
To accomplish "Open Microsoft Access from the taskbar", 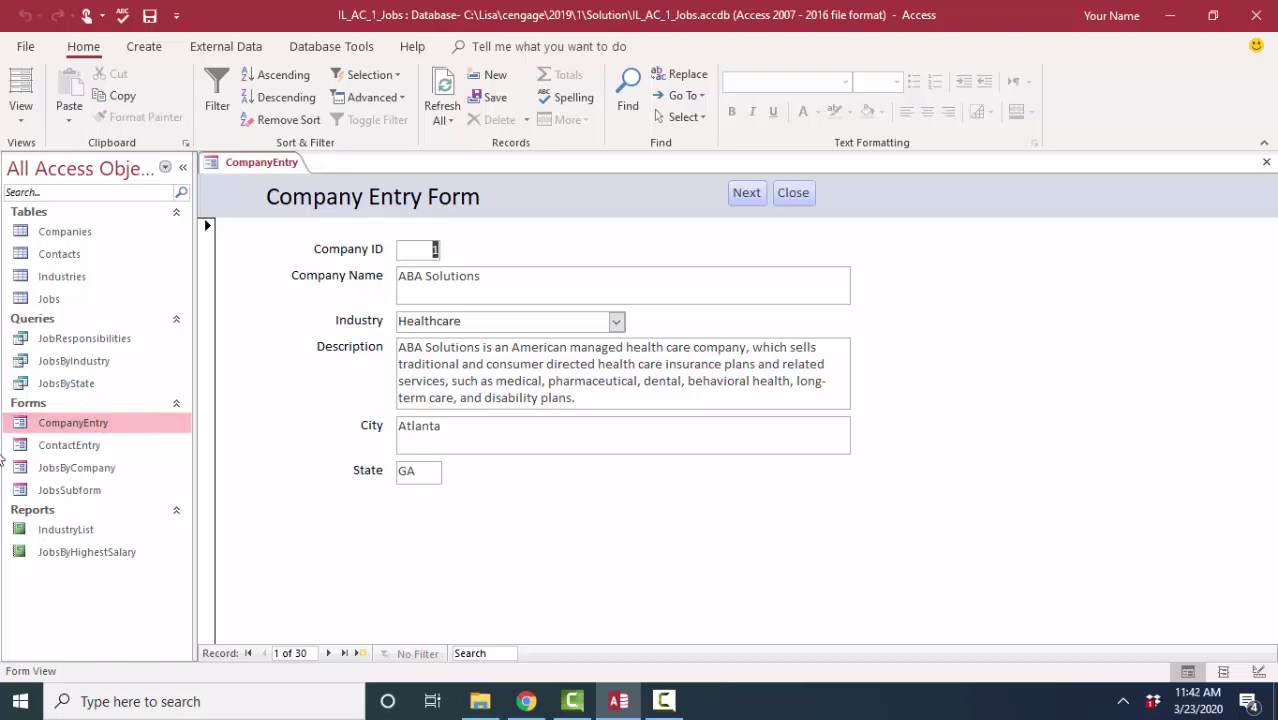I will 618,701.
